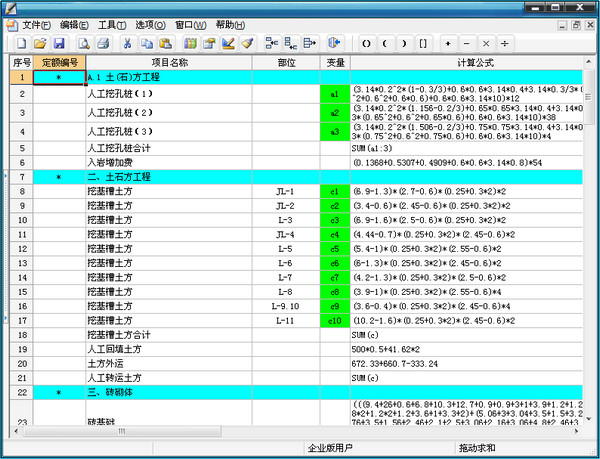Insert right parenthesis ) button
Viewport: 600px width, 459px height.
click(x=404, y=44)
